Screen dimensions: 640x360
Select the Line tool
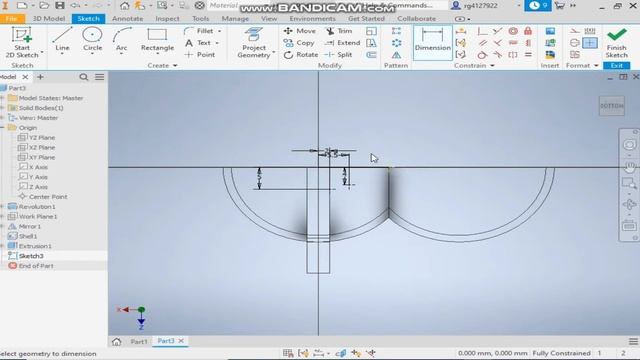62,40
